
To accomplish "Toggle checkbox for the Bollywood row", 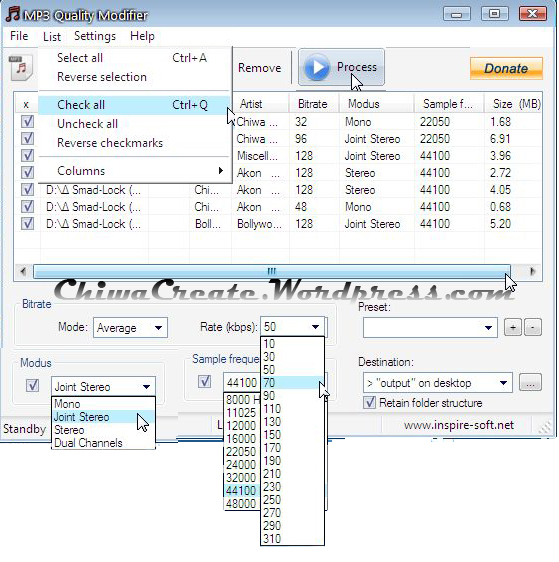I will (x=27, y=223).
